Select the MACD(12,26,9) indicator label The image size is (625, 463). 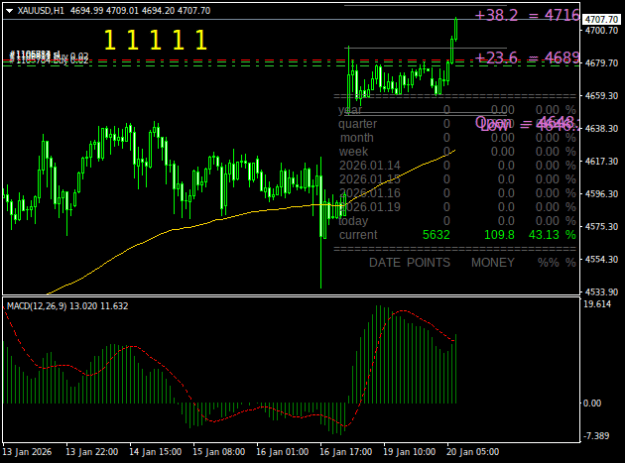(37, 306)
